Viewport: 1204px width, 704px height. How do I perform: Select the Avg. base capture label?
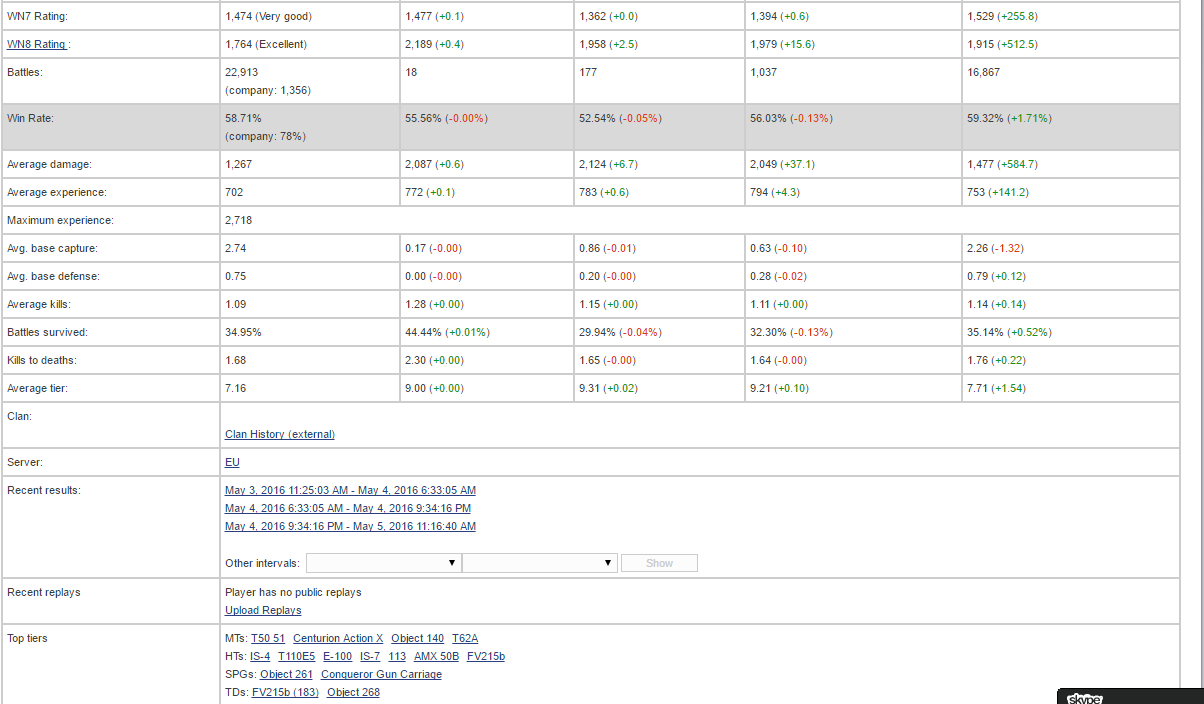[52, 248]
